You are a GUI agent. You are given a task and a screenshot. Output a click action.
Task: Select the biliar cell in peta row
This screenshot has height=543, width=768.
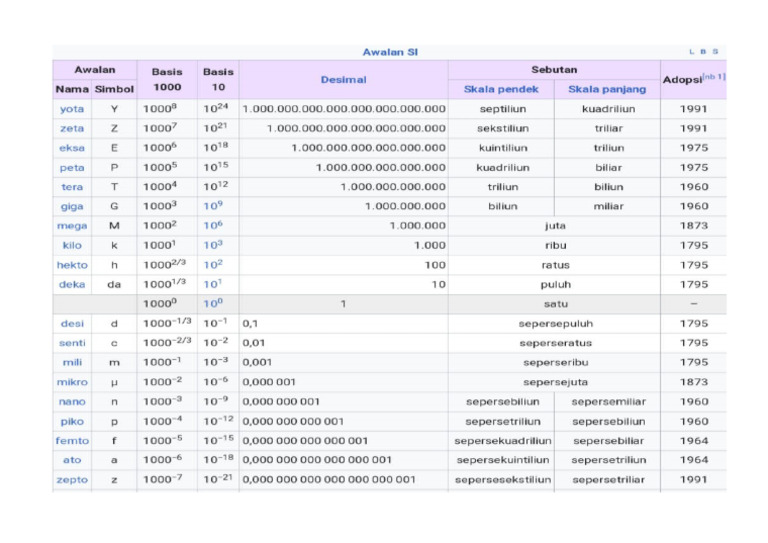tap(608, 167)
